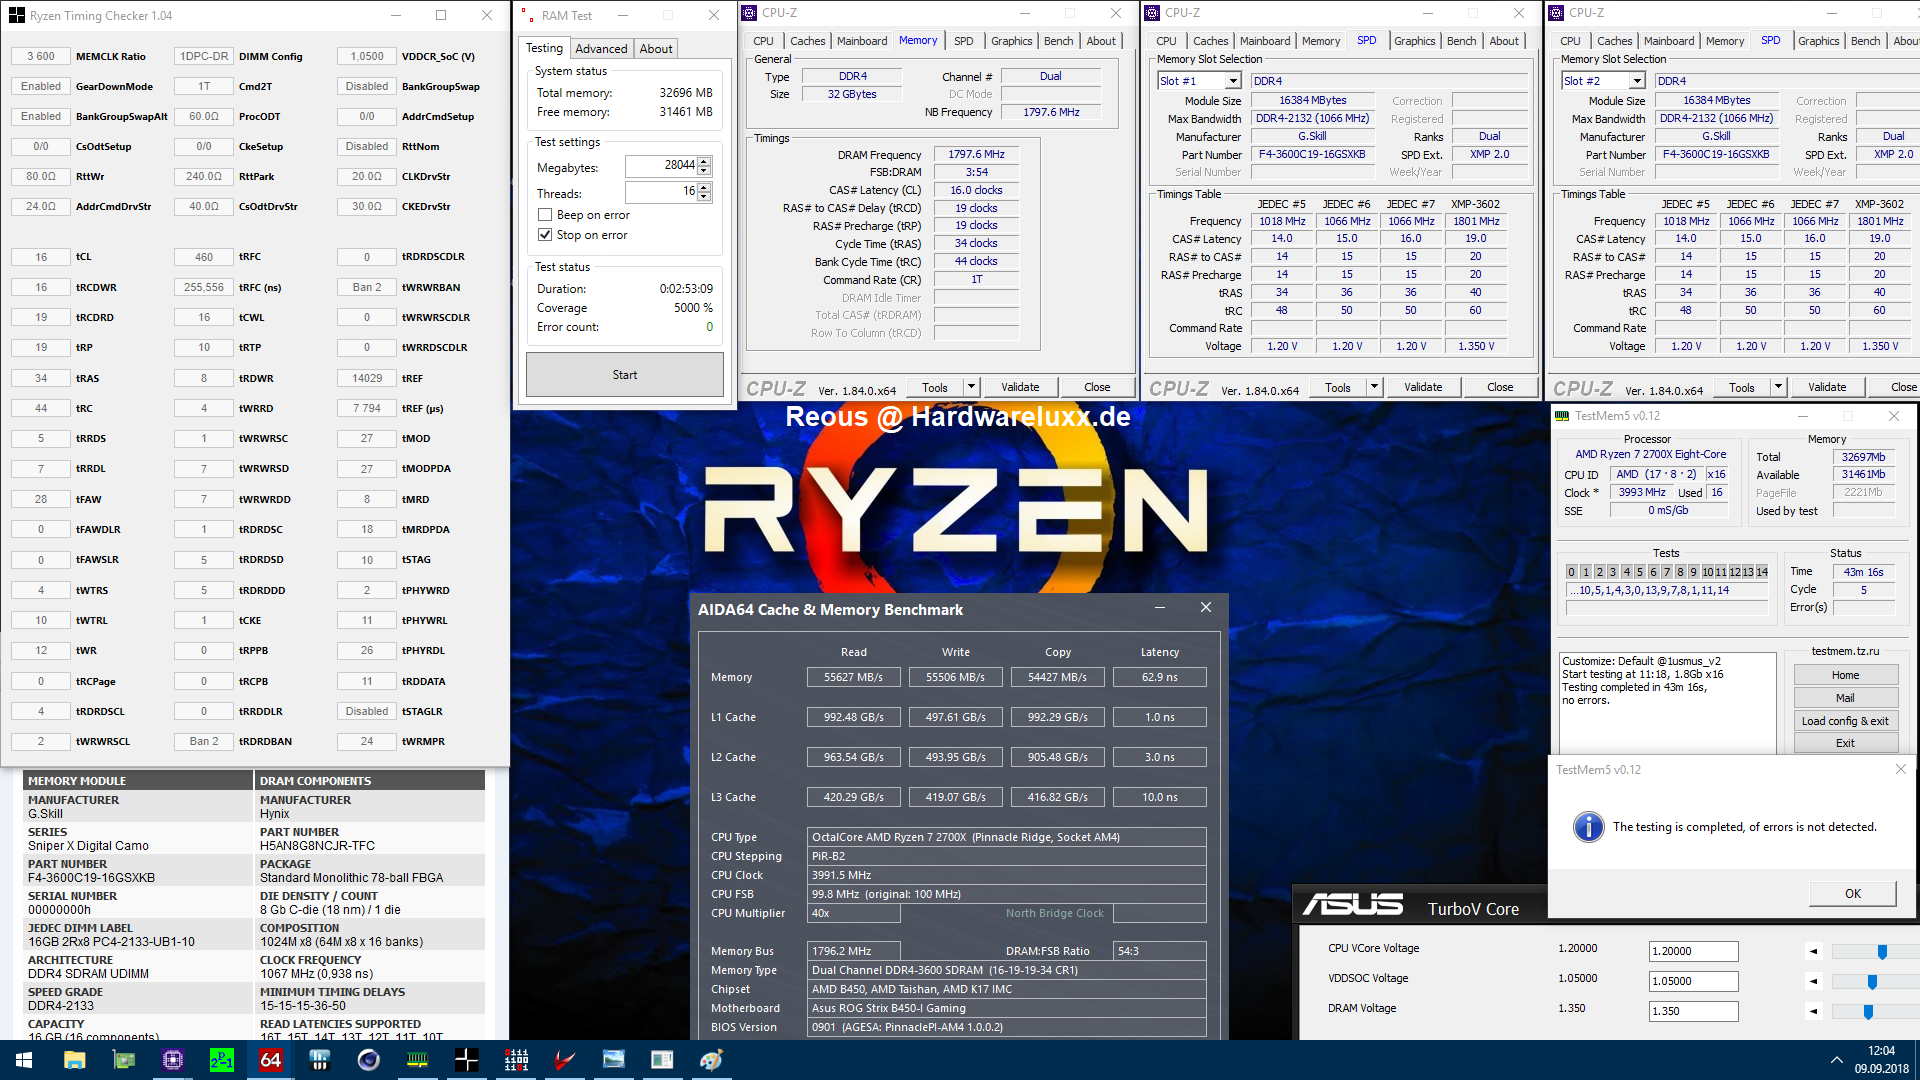The image size is (1920, 1080).
Task: Launch Cinebench from the taskbar
Action: (369, 1060)
